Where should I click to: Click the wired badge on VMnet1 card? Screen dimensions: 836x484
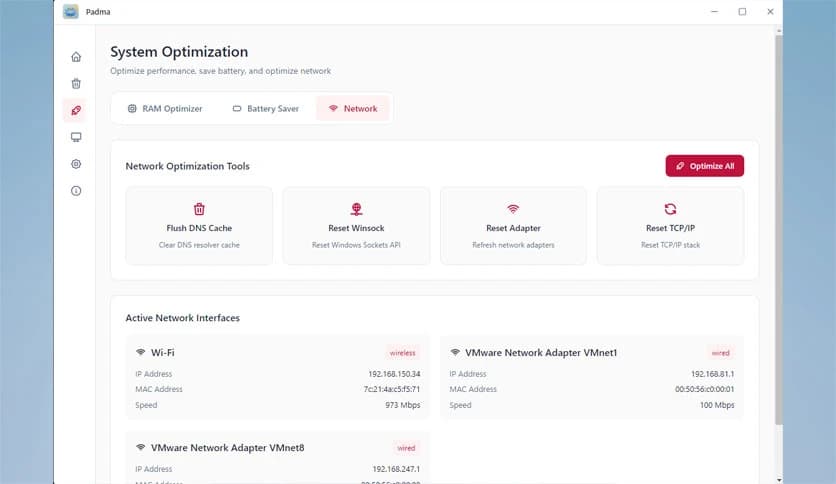click(720, 353)
